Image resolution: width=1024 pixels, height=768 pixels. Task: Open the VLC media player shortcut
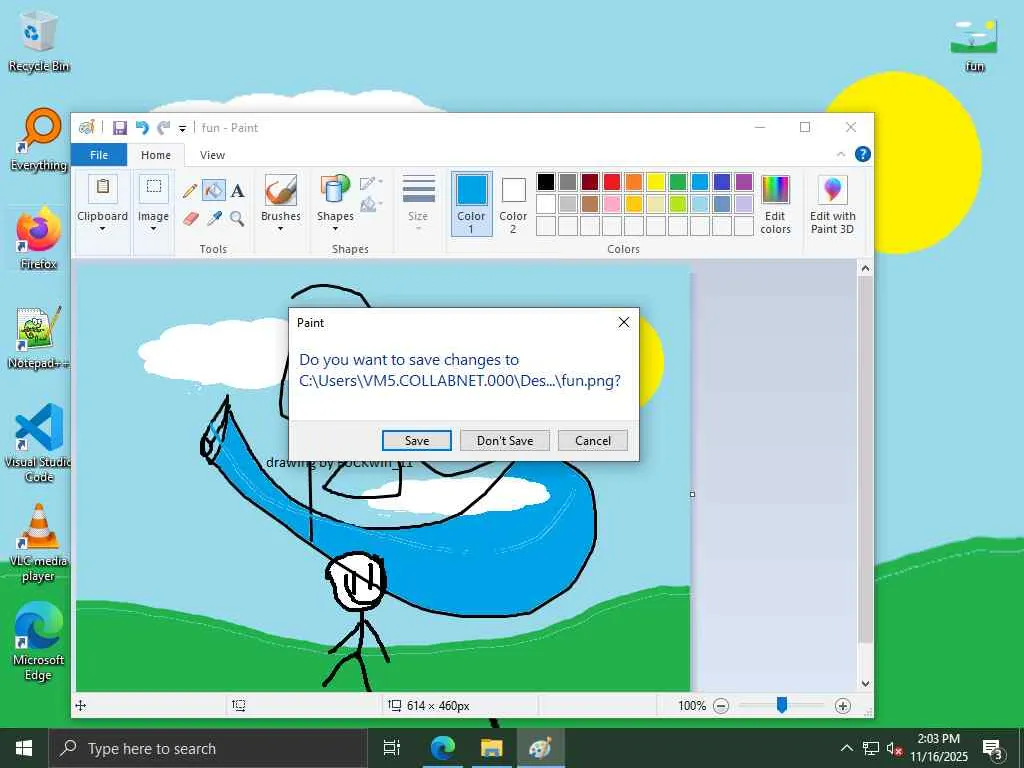pos(39,543)
